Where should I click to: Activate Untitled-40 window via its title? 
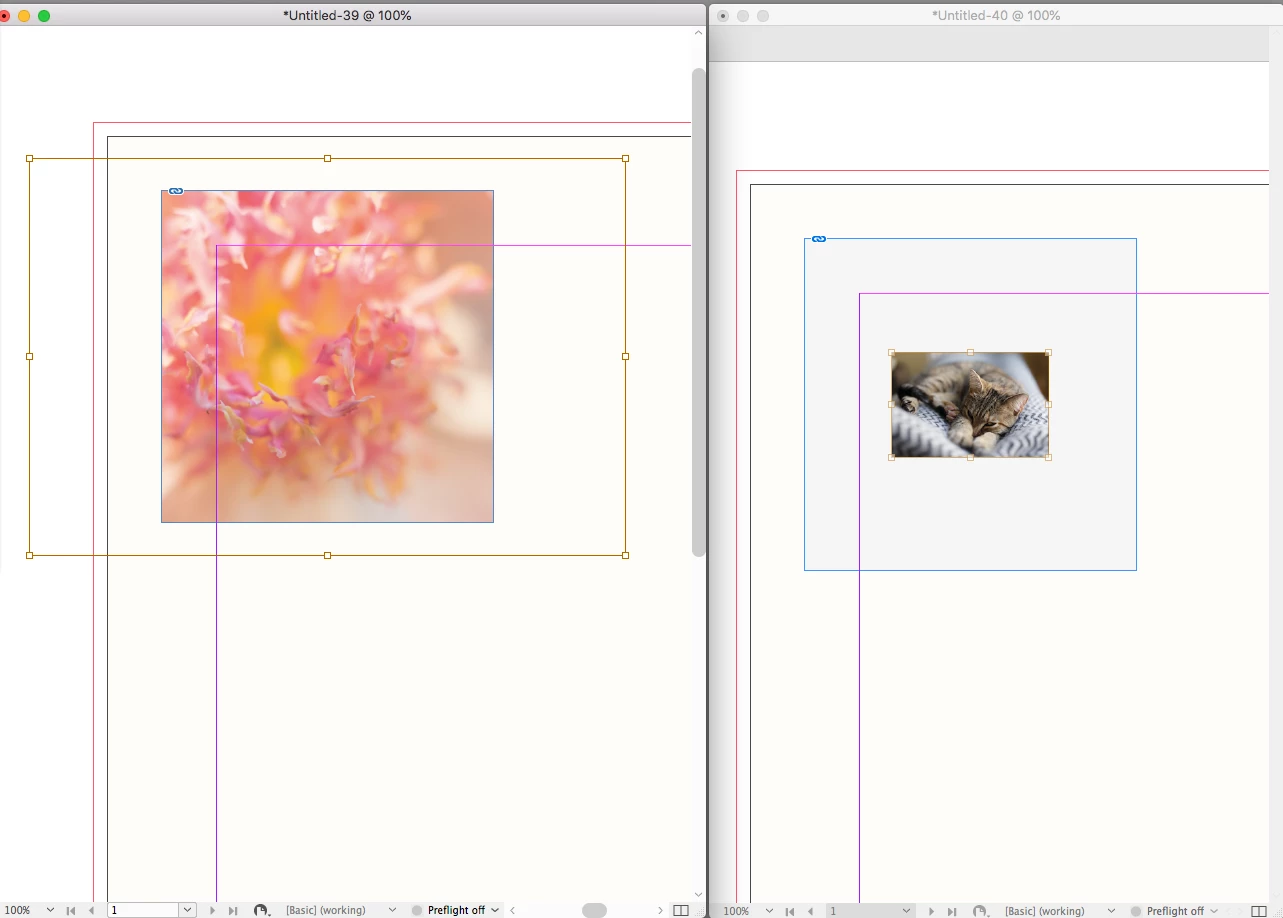coord(996,15)
